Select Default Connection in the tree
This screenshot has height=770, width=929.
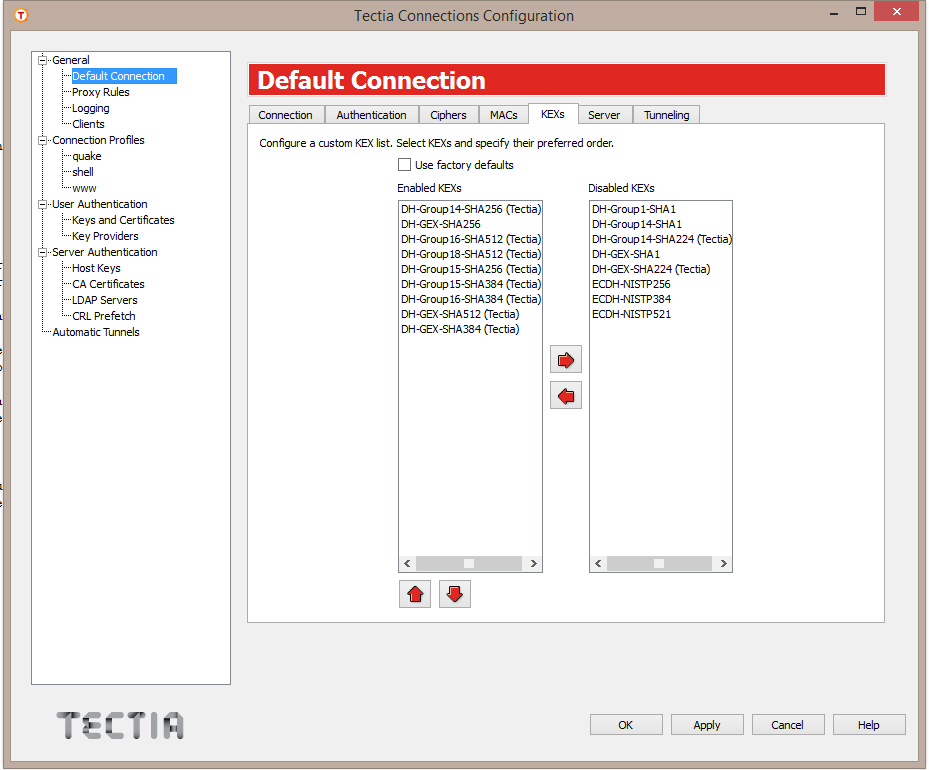click(x=124, y=76)
